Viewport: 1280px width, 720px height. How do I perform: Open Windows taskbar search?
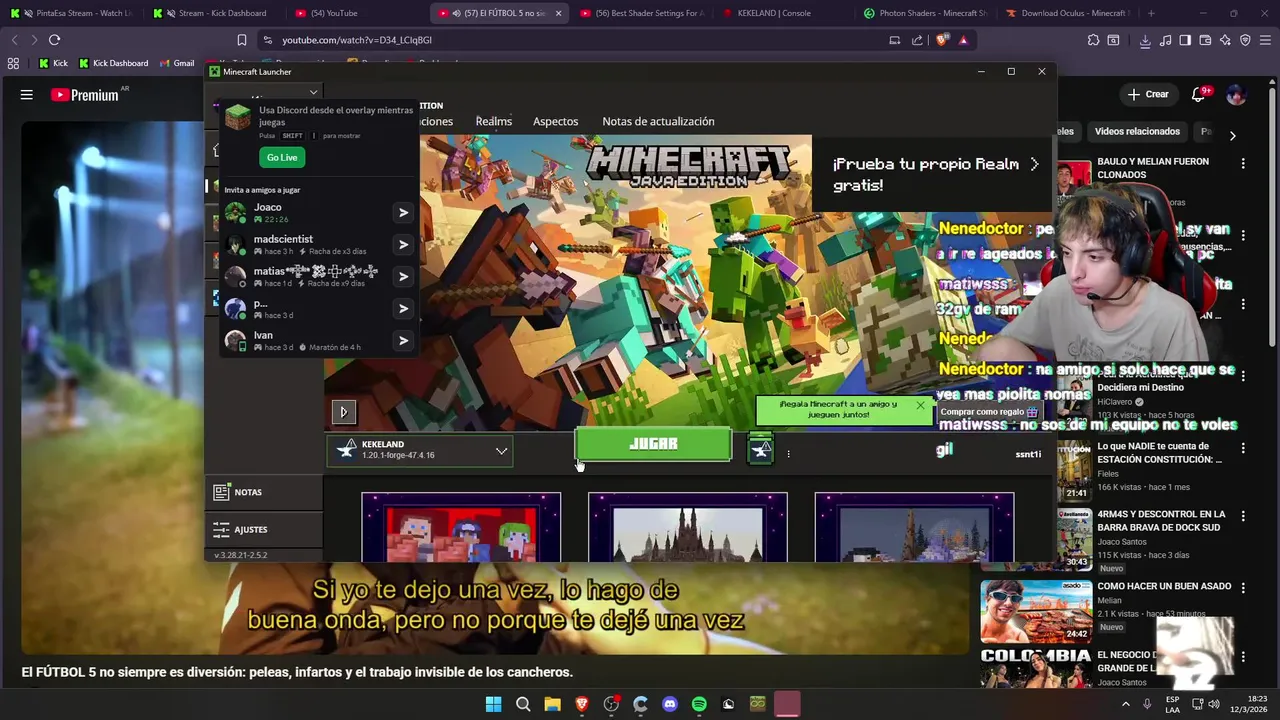[x=523, y=704]
